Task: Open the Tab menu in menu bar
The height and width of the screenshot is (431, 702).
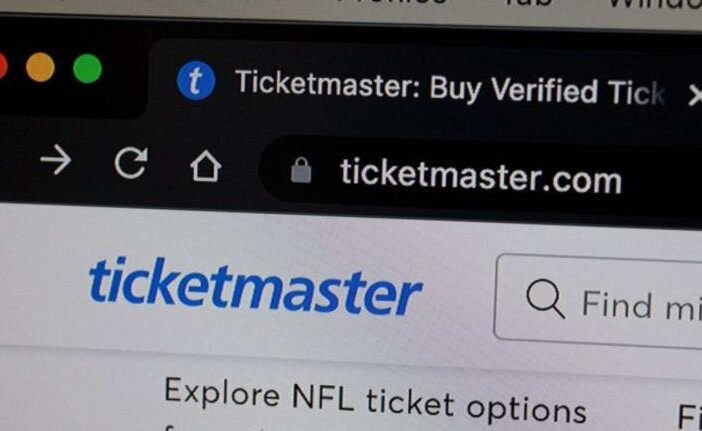Action: click(528, 4)
